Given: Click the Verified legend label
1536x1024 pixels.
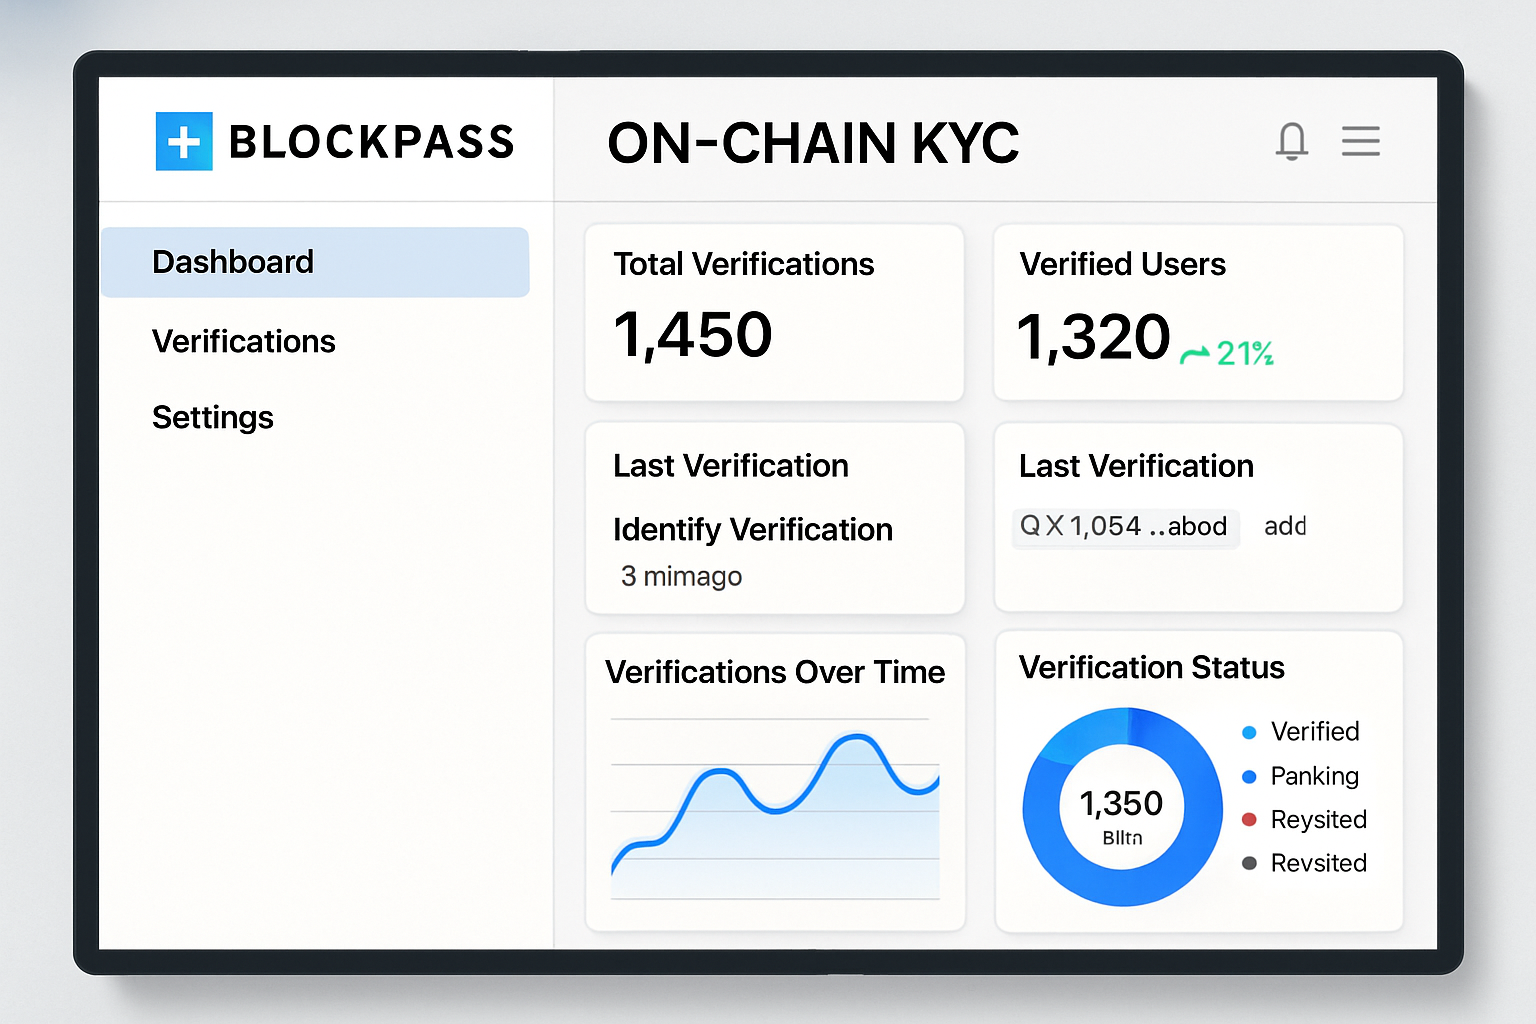Looking at the screenshot, I should pos(1315,732).
